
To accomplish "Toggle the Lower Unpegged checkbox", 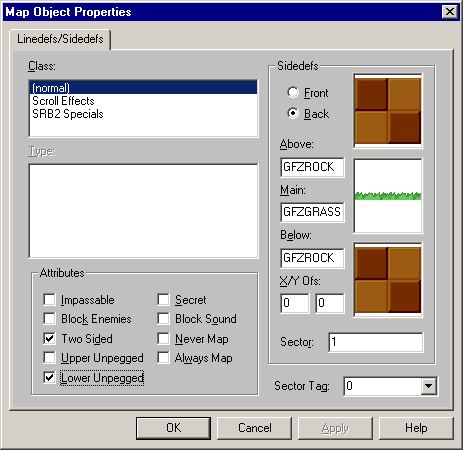I will coord(50,377).
